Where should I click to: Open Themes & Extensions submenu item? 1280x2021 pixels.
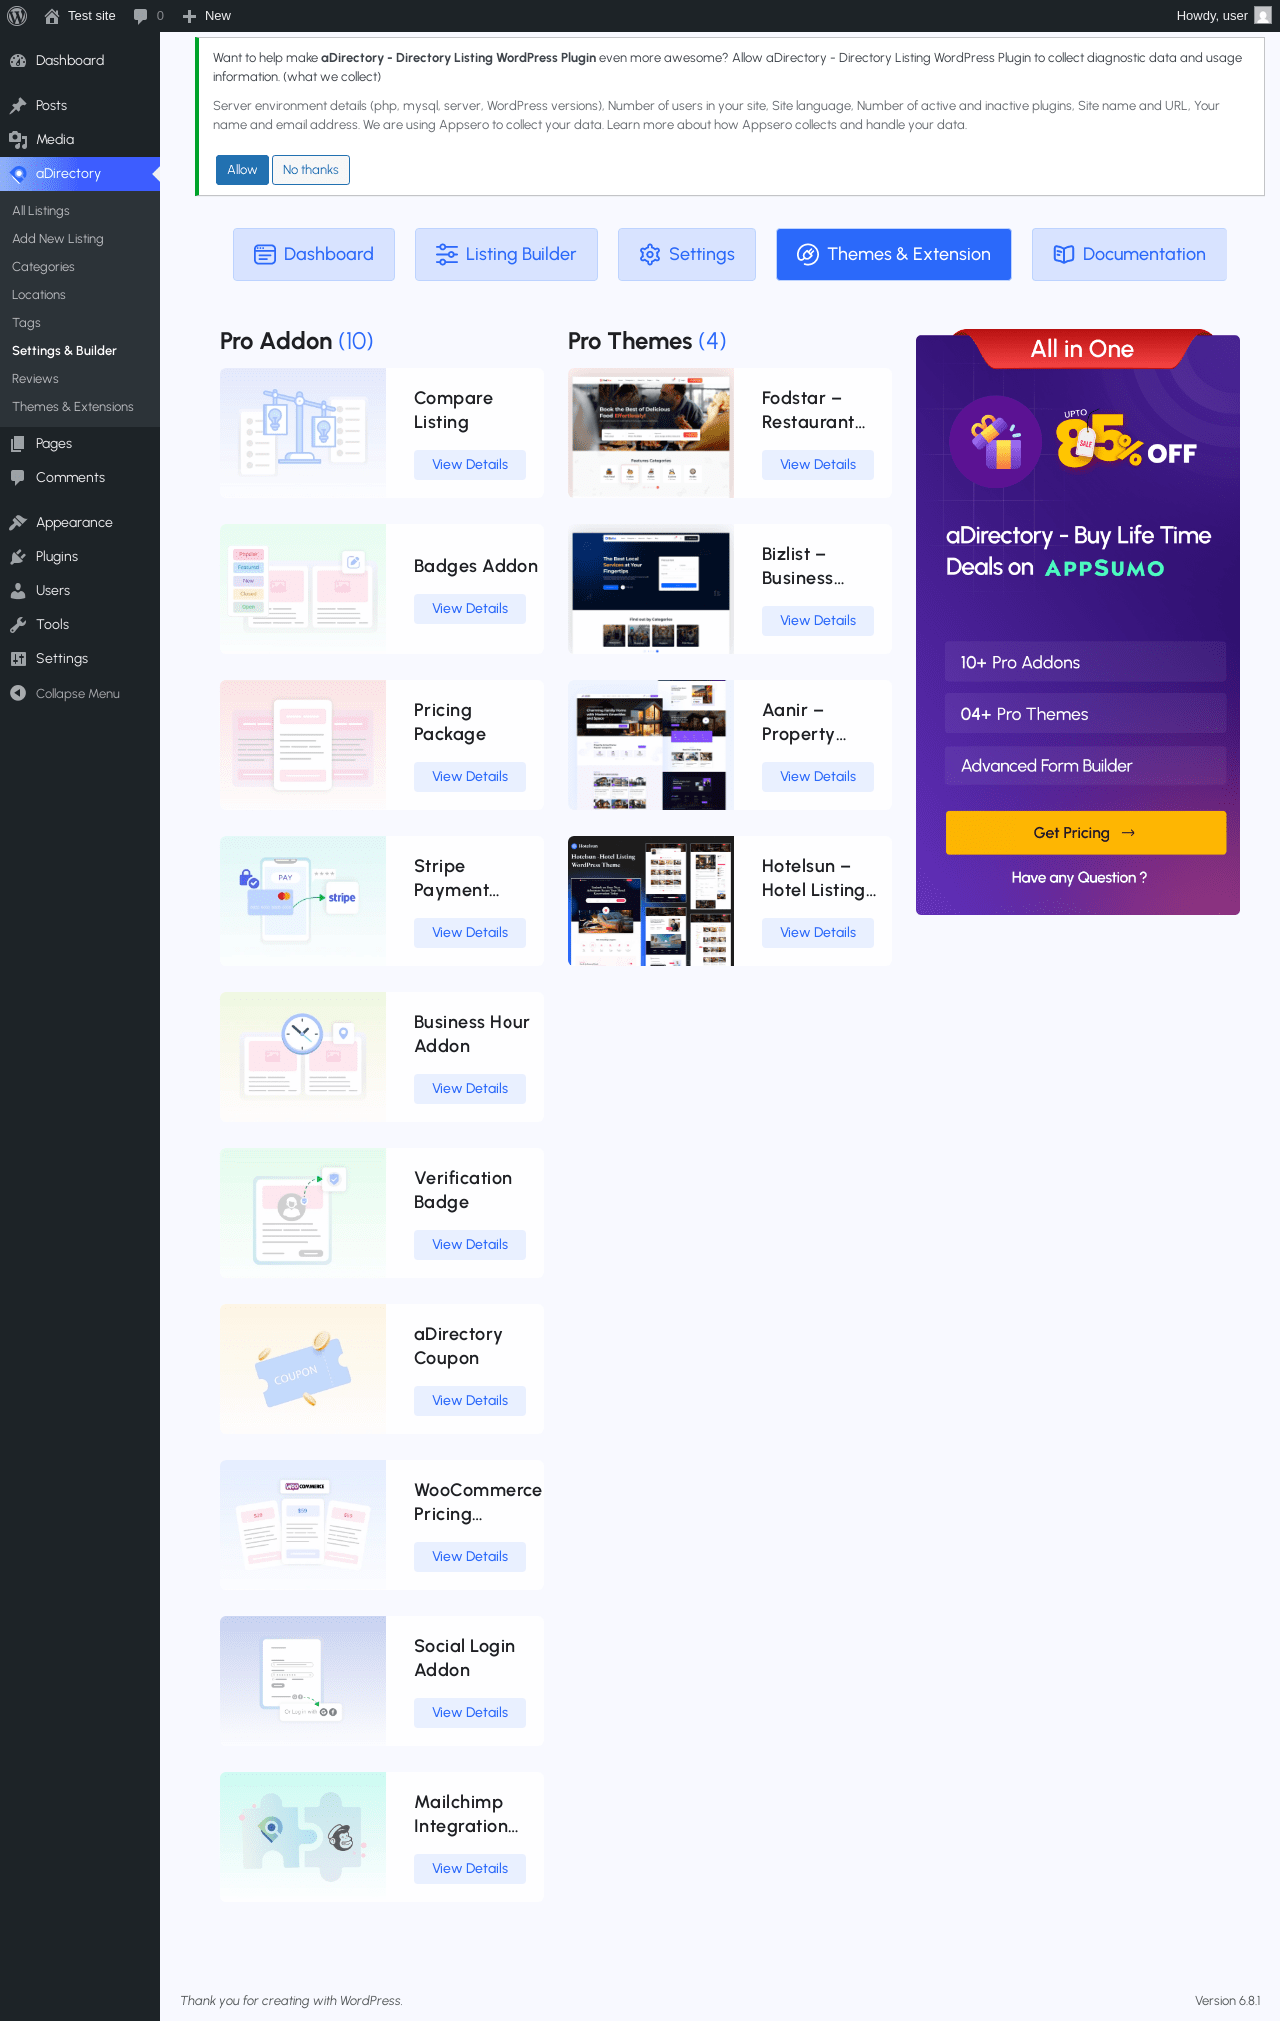[73, 407]
